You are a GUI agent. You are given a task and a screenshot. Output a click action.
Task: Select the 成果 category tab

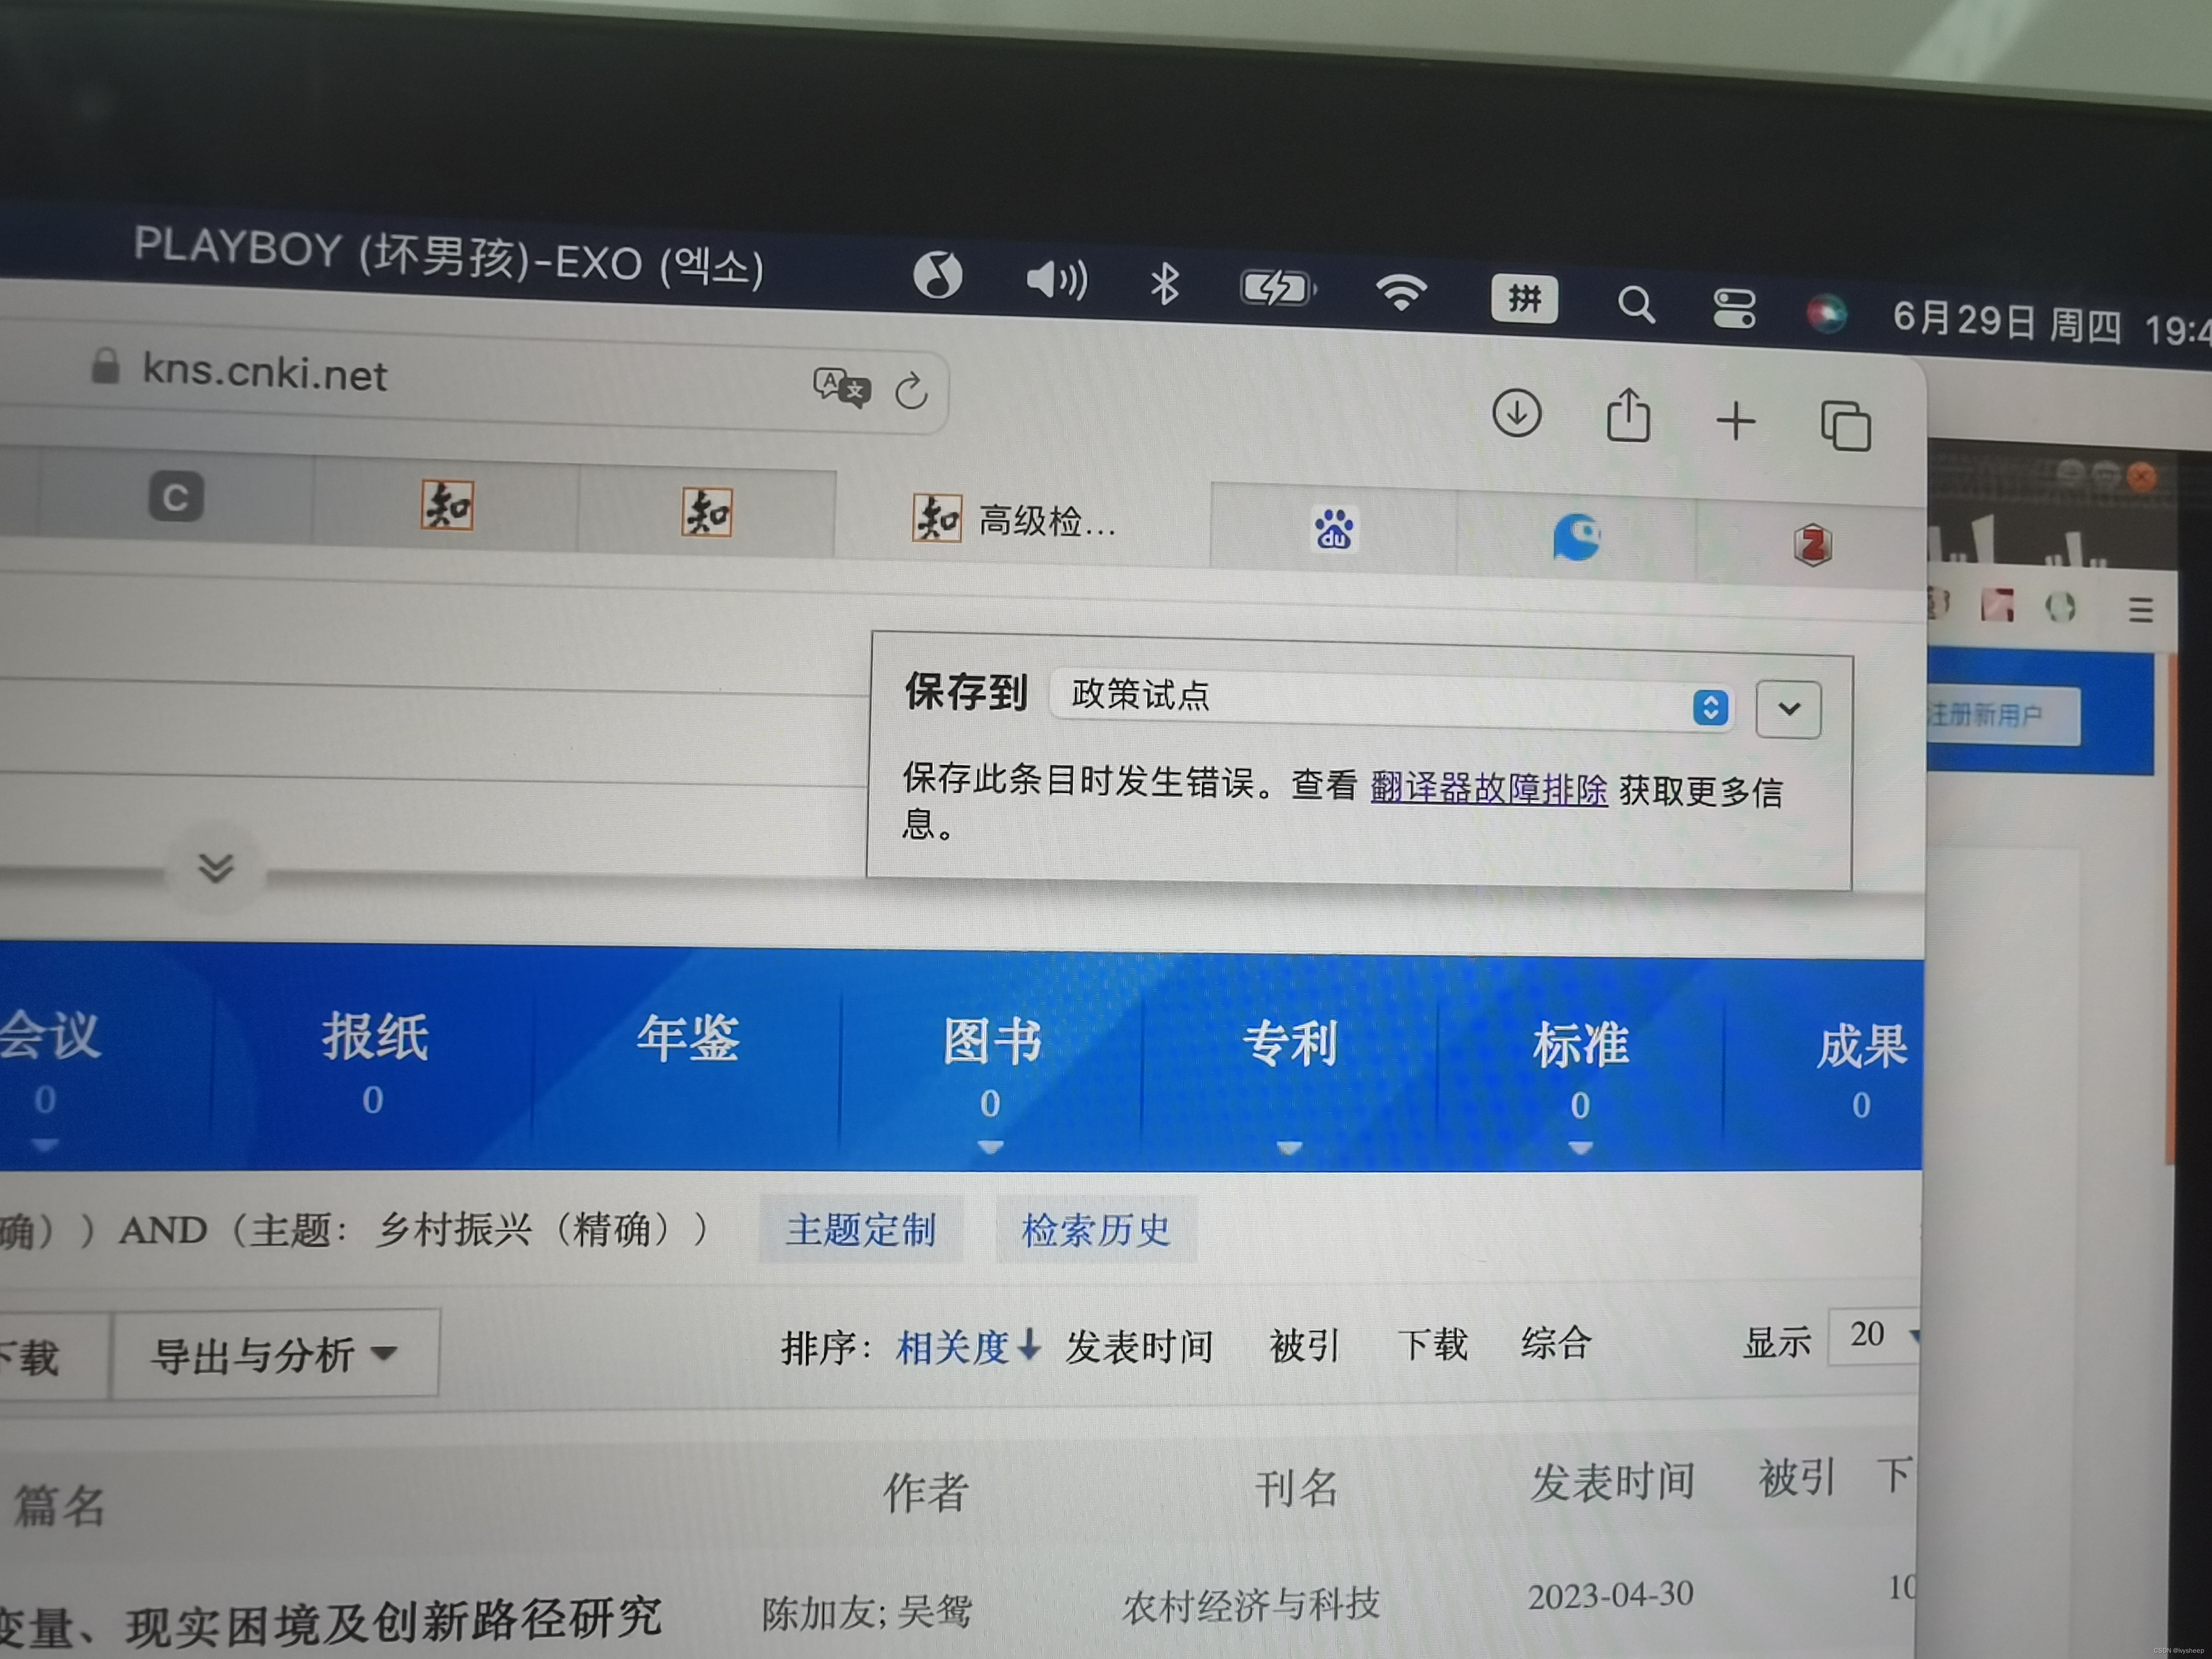(x=1861, y=1046)
